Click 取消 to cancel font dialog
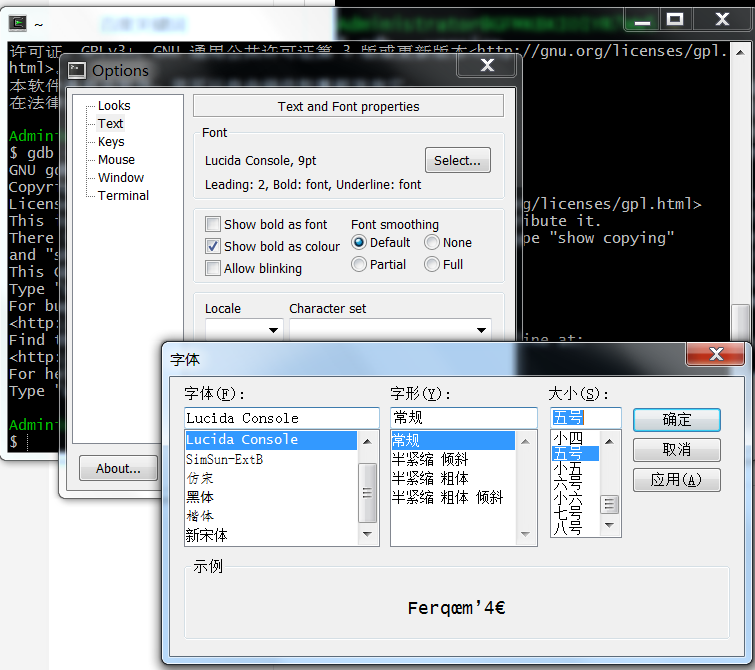The image size is (755, 670). (677, 449)
